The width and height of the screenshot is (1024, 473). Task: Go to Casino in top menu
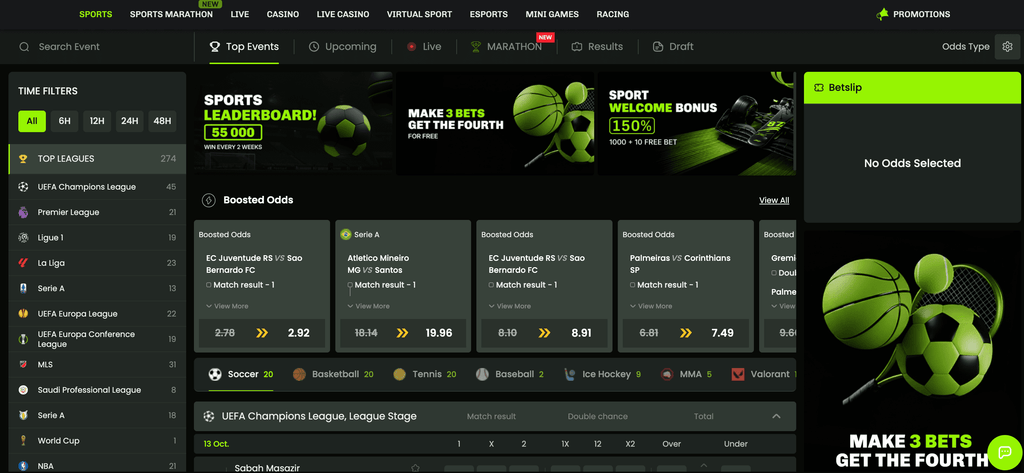pyautogui.click(x=283, y=14)
